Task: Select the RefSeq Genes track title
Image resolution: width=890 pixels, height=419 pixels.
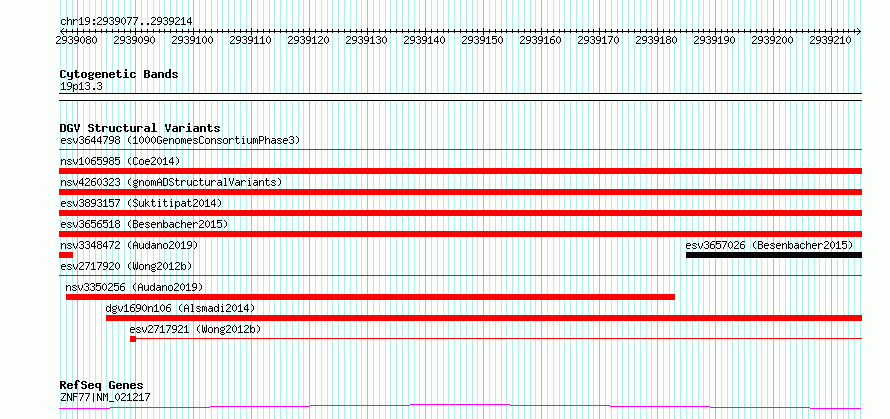Action: coord(102,386)
